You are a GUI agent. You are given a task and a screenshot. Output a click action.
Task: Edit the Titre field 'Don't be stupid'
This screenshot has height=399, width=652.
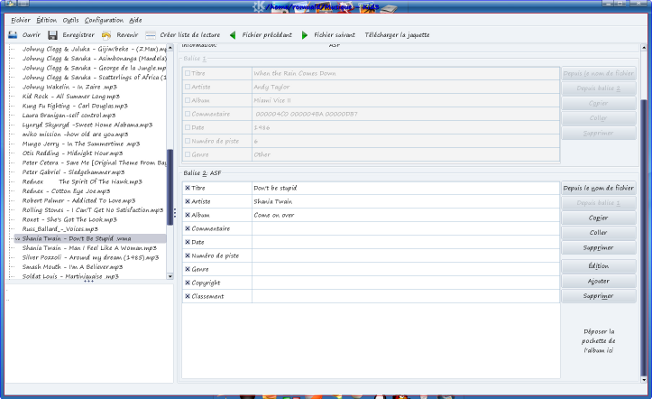[x=405, y=188]
